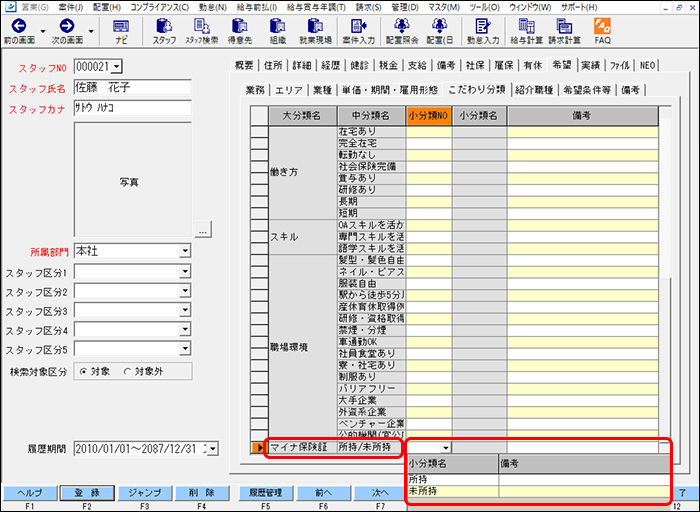
Task: Switch to the 紹介職種 sub-tab
Action: click(x=534, y=90)
